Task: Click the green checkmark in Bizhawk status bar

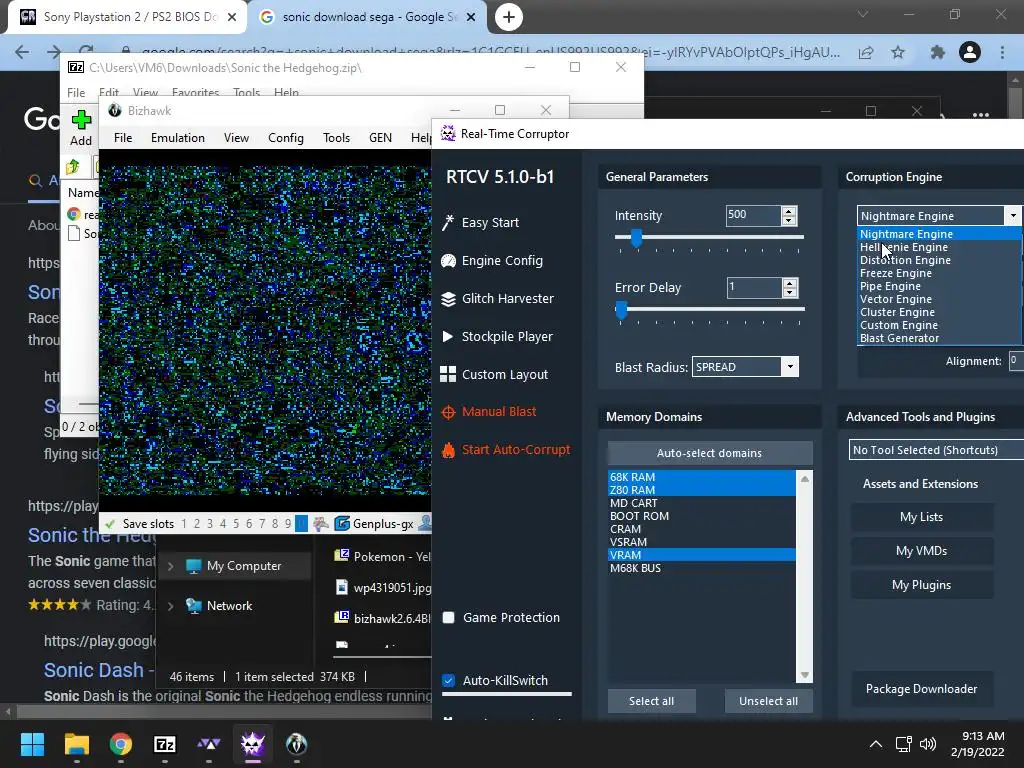Action: [x=110, y=524]
